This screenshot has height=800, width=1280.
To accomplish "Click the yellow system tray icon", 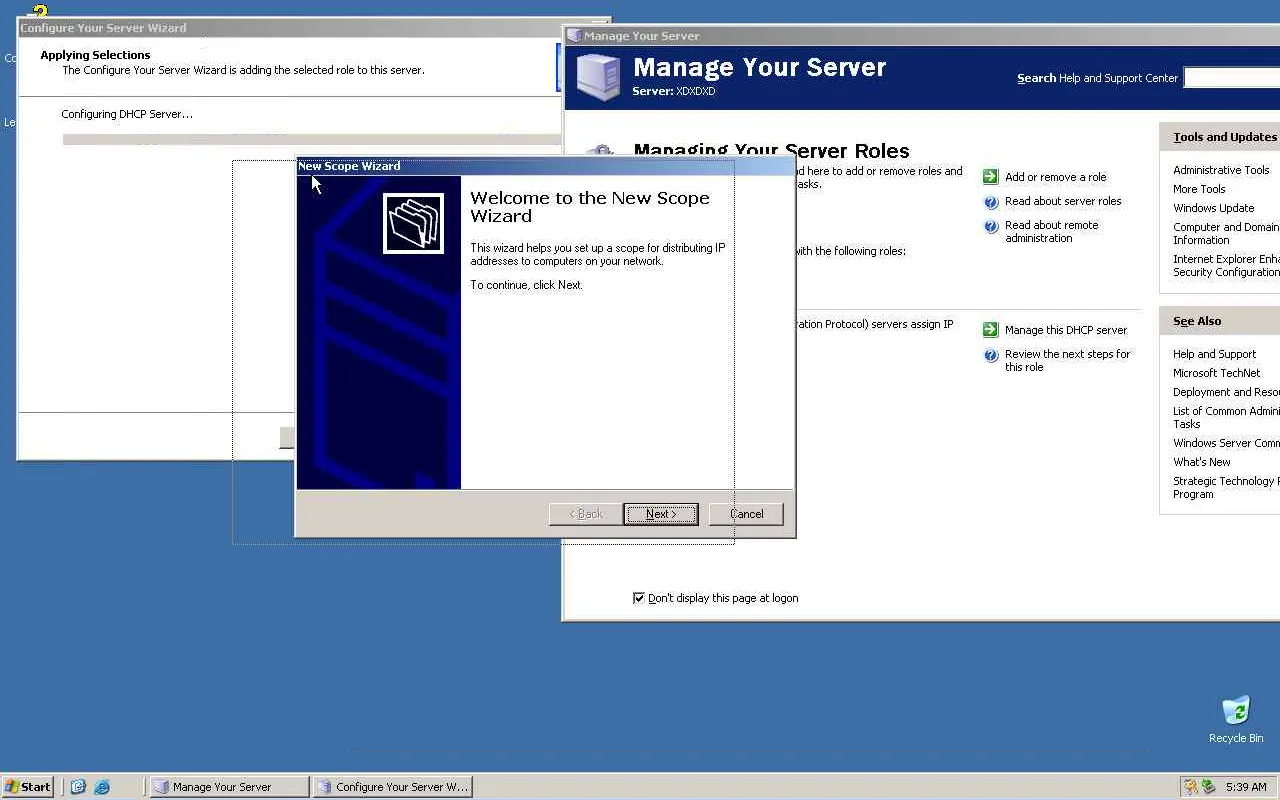I will click(x=1190, y=787).
